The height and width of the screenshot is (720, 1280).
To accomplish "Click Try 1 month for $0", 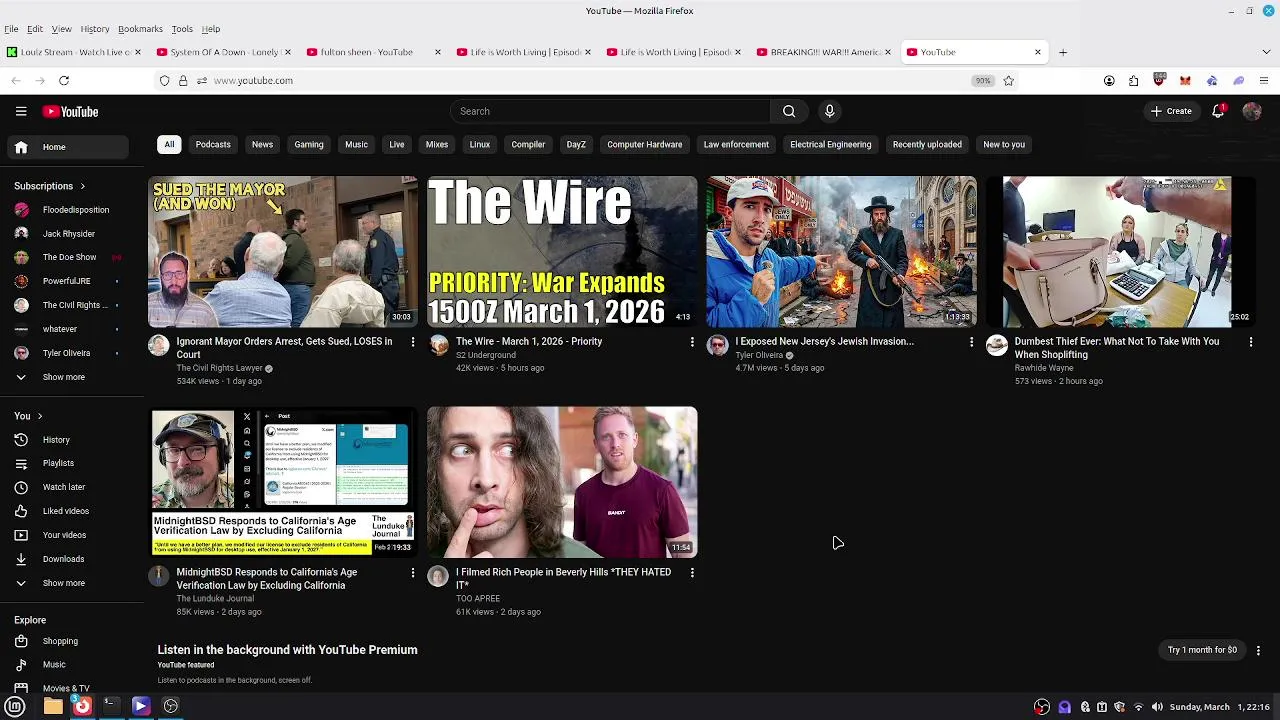I will tap(1202, 650).
